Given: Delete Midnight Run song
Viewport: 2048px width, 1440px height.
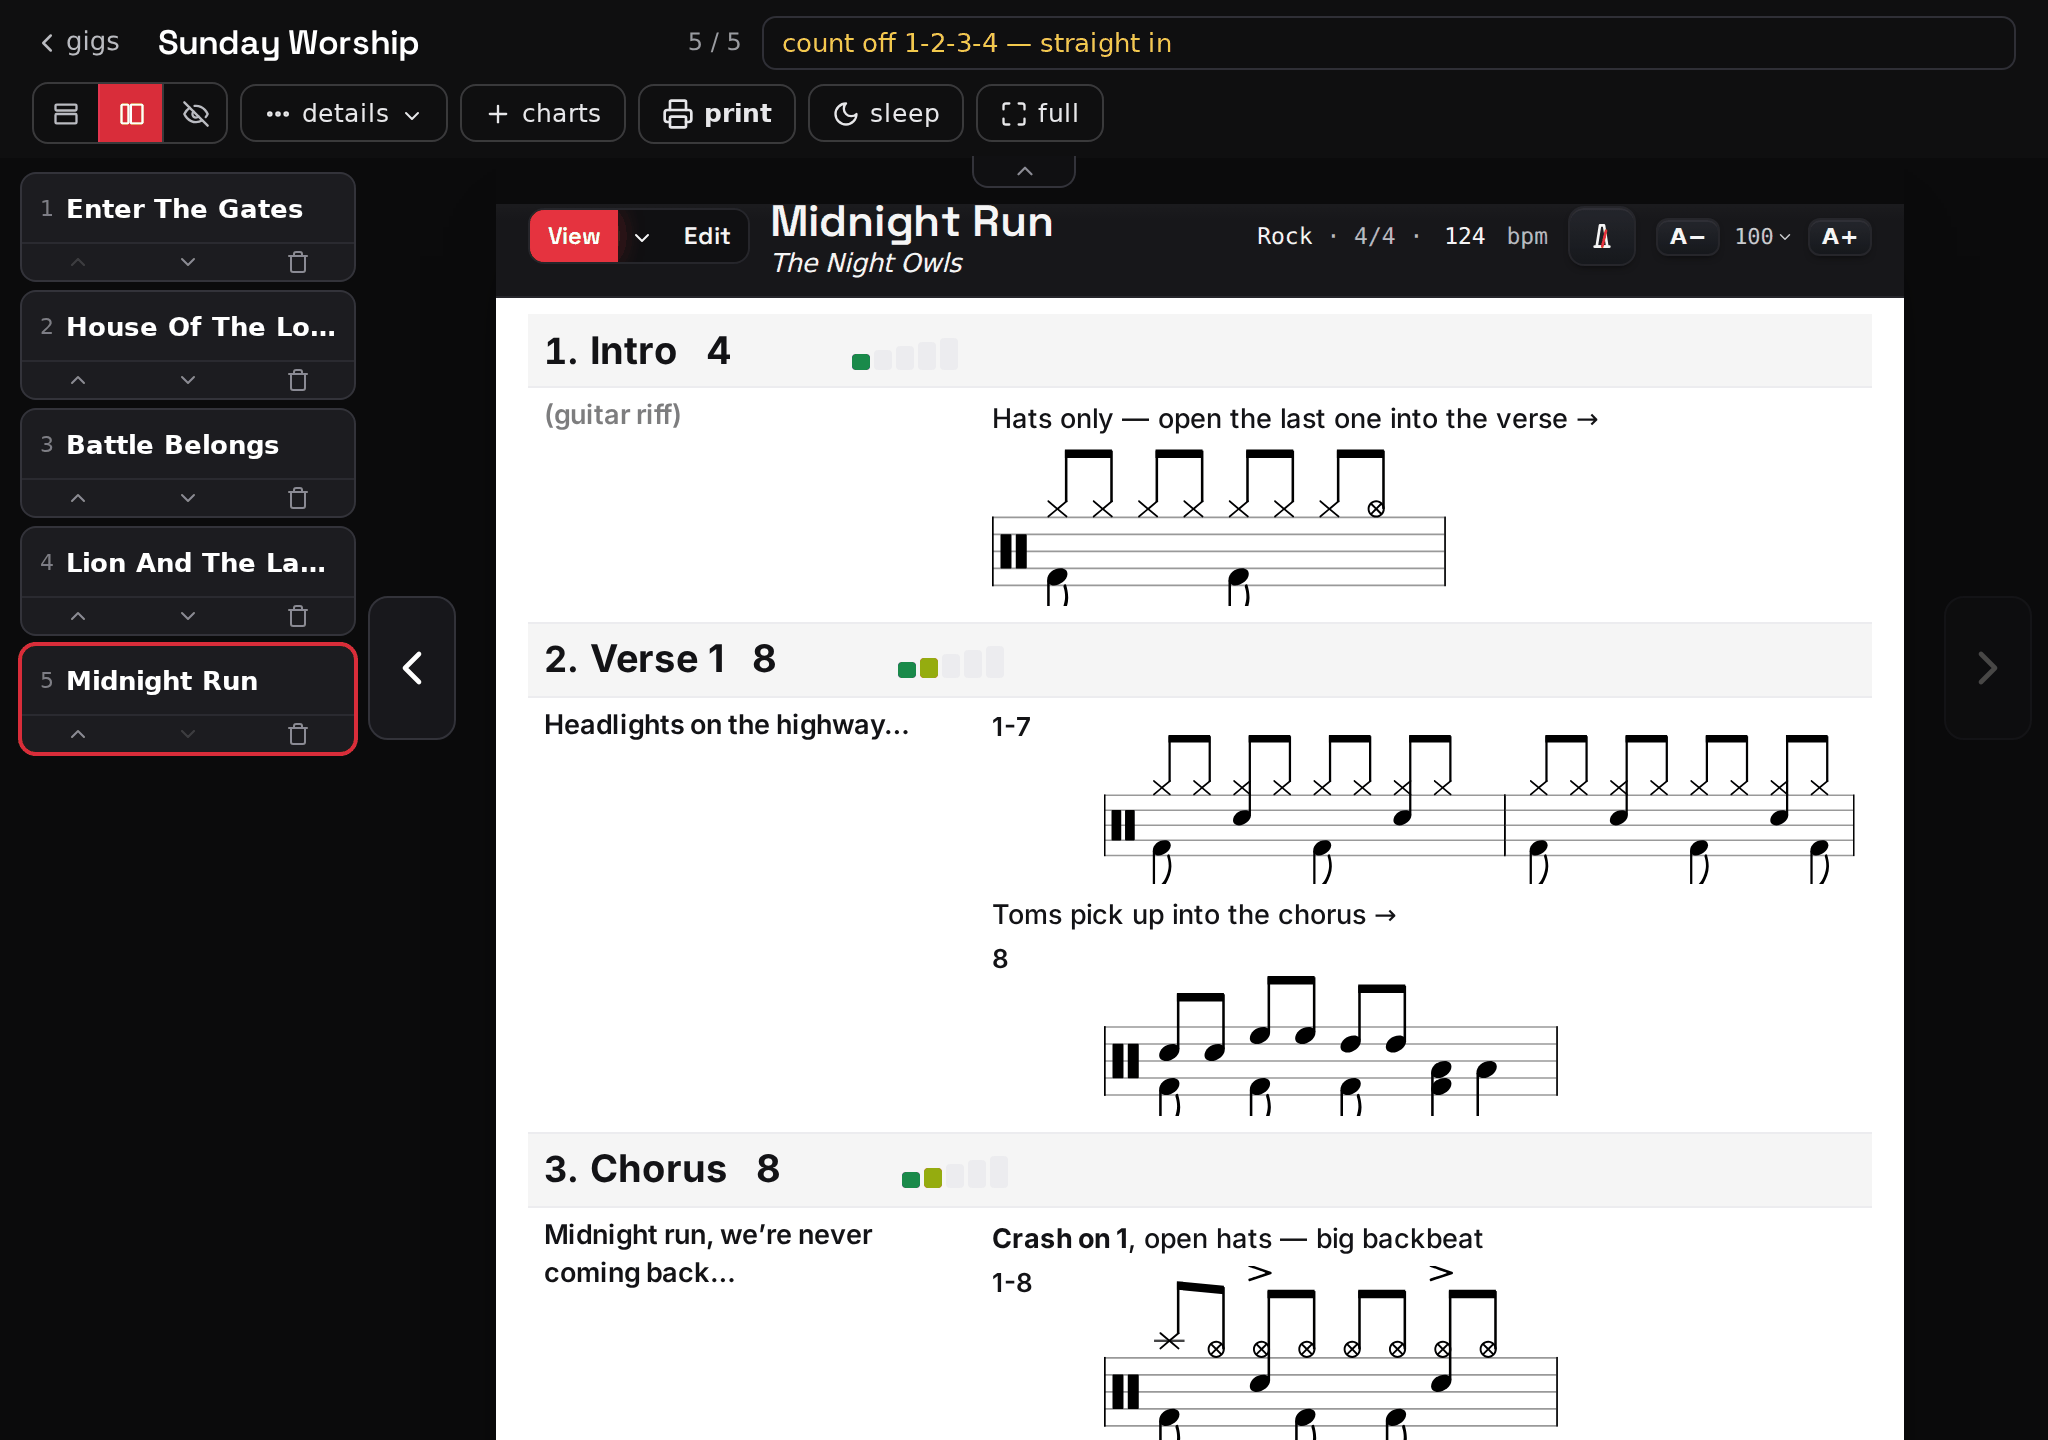Looking at the screenshot, I should click(x=298, y=734).
